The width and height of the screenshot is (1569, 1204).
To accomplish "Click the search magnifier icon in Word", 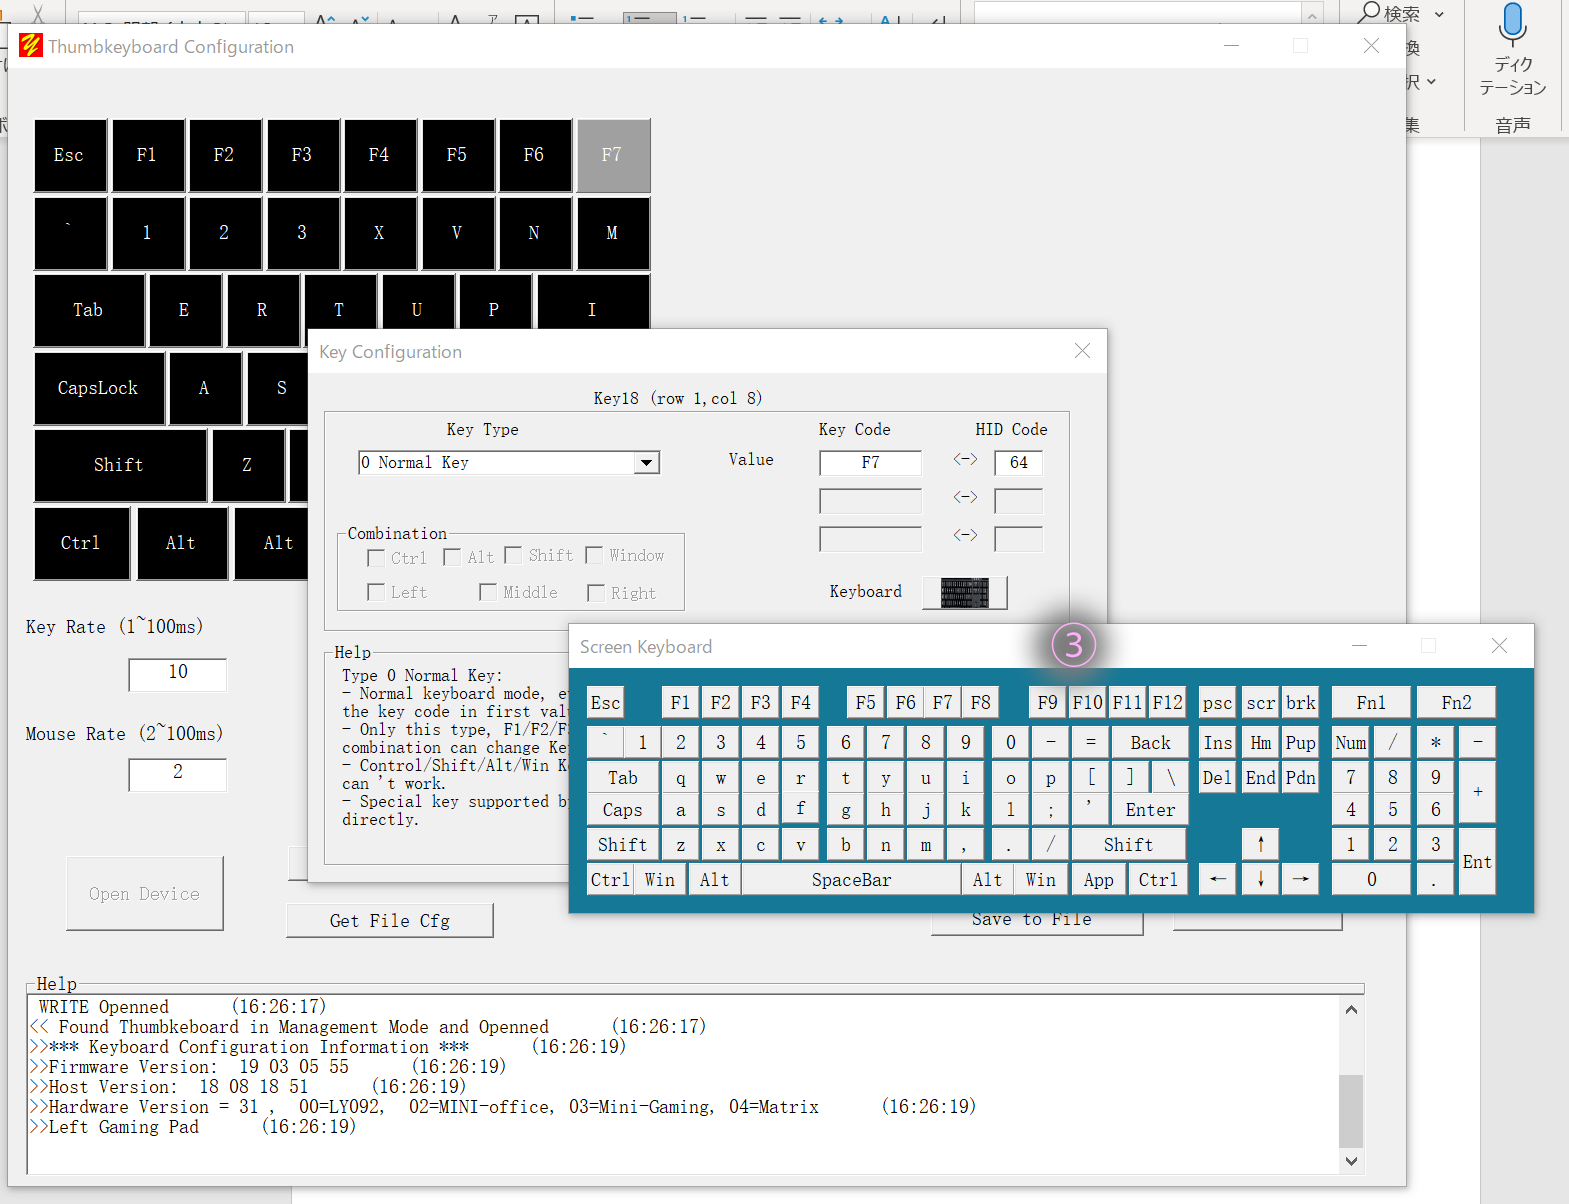I will point(1369,13).
